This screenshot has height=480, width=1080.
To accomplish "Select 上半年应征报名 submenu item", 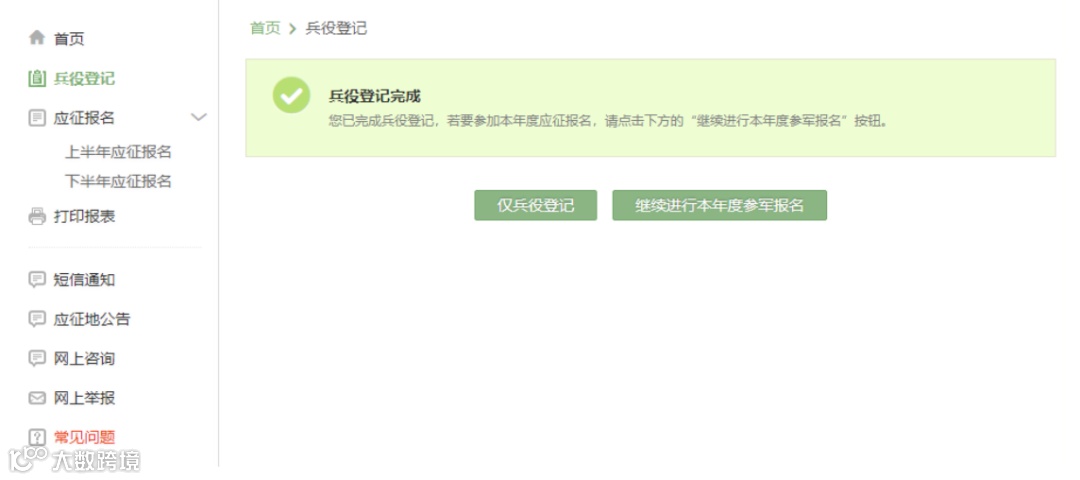I will coord(118,152).
